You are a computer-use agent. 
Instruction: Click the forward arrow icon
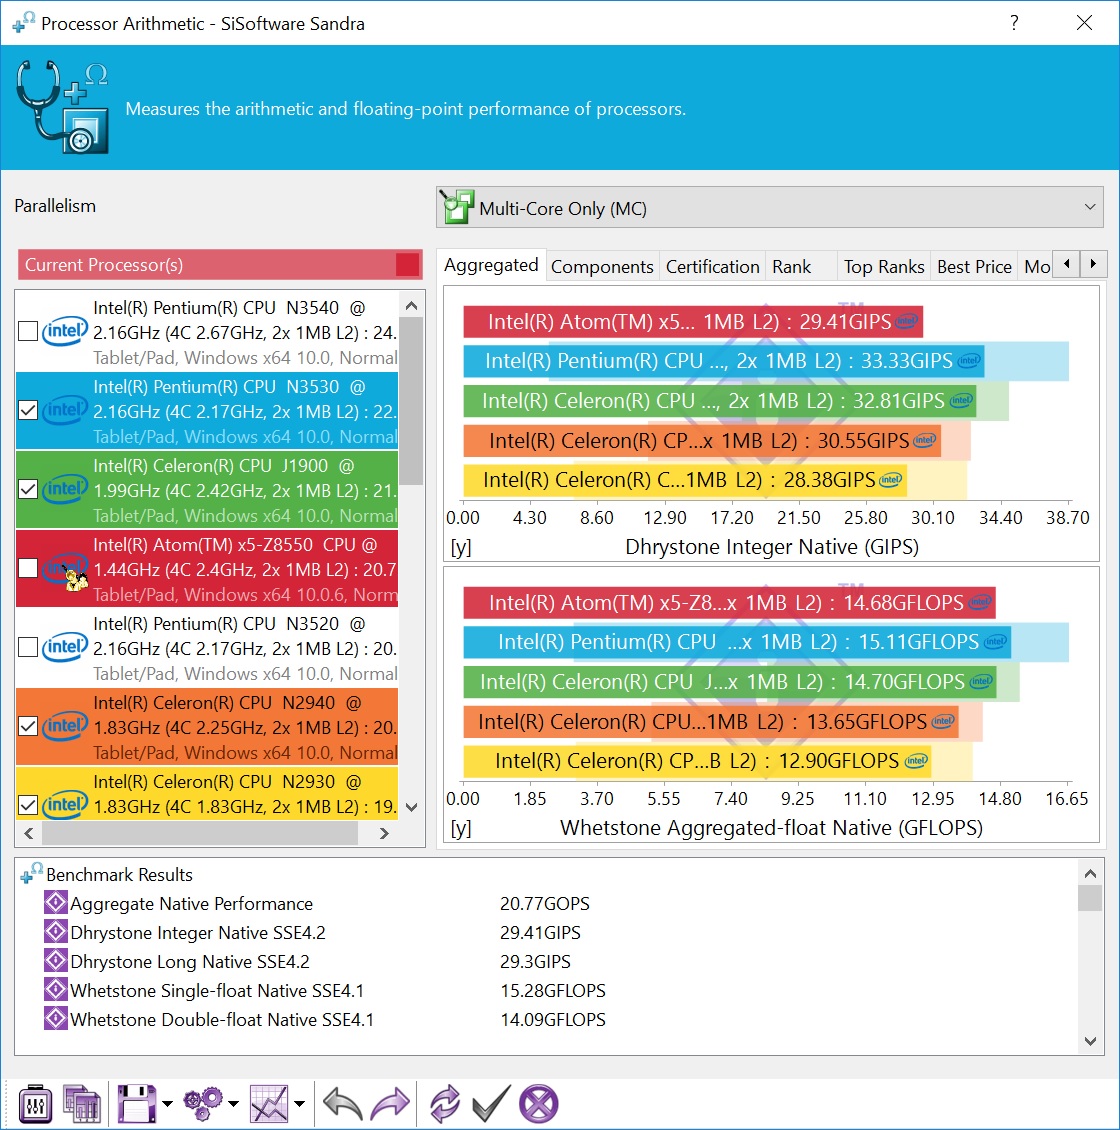click(390, 1104)
